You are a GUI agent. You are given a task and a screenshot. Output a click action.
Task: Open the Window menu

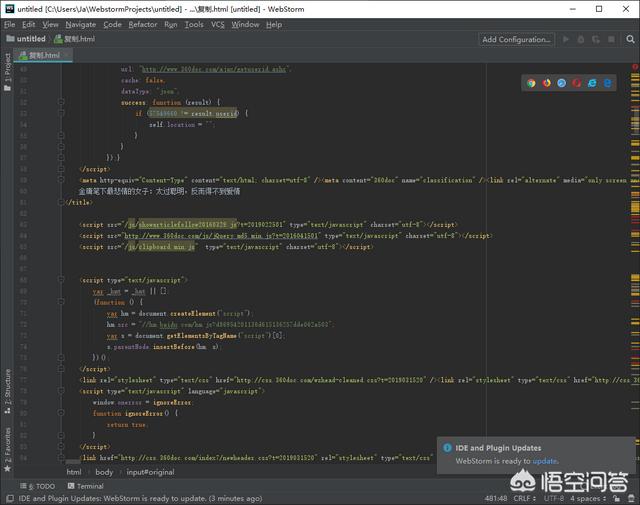tap(245, 24)
